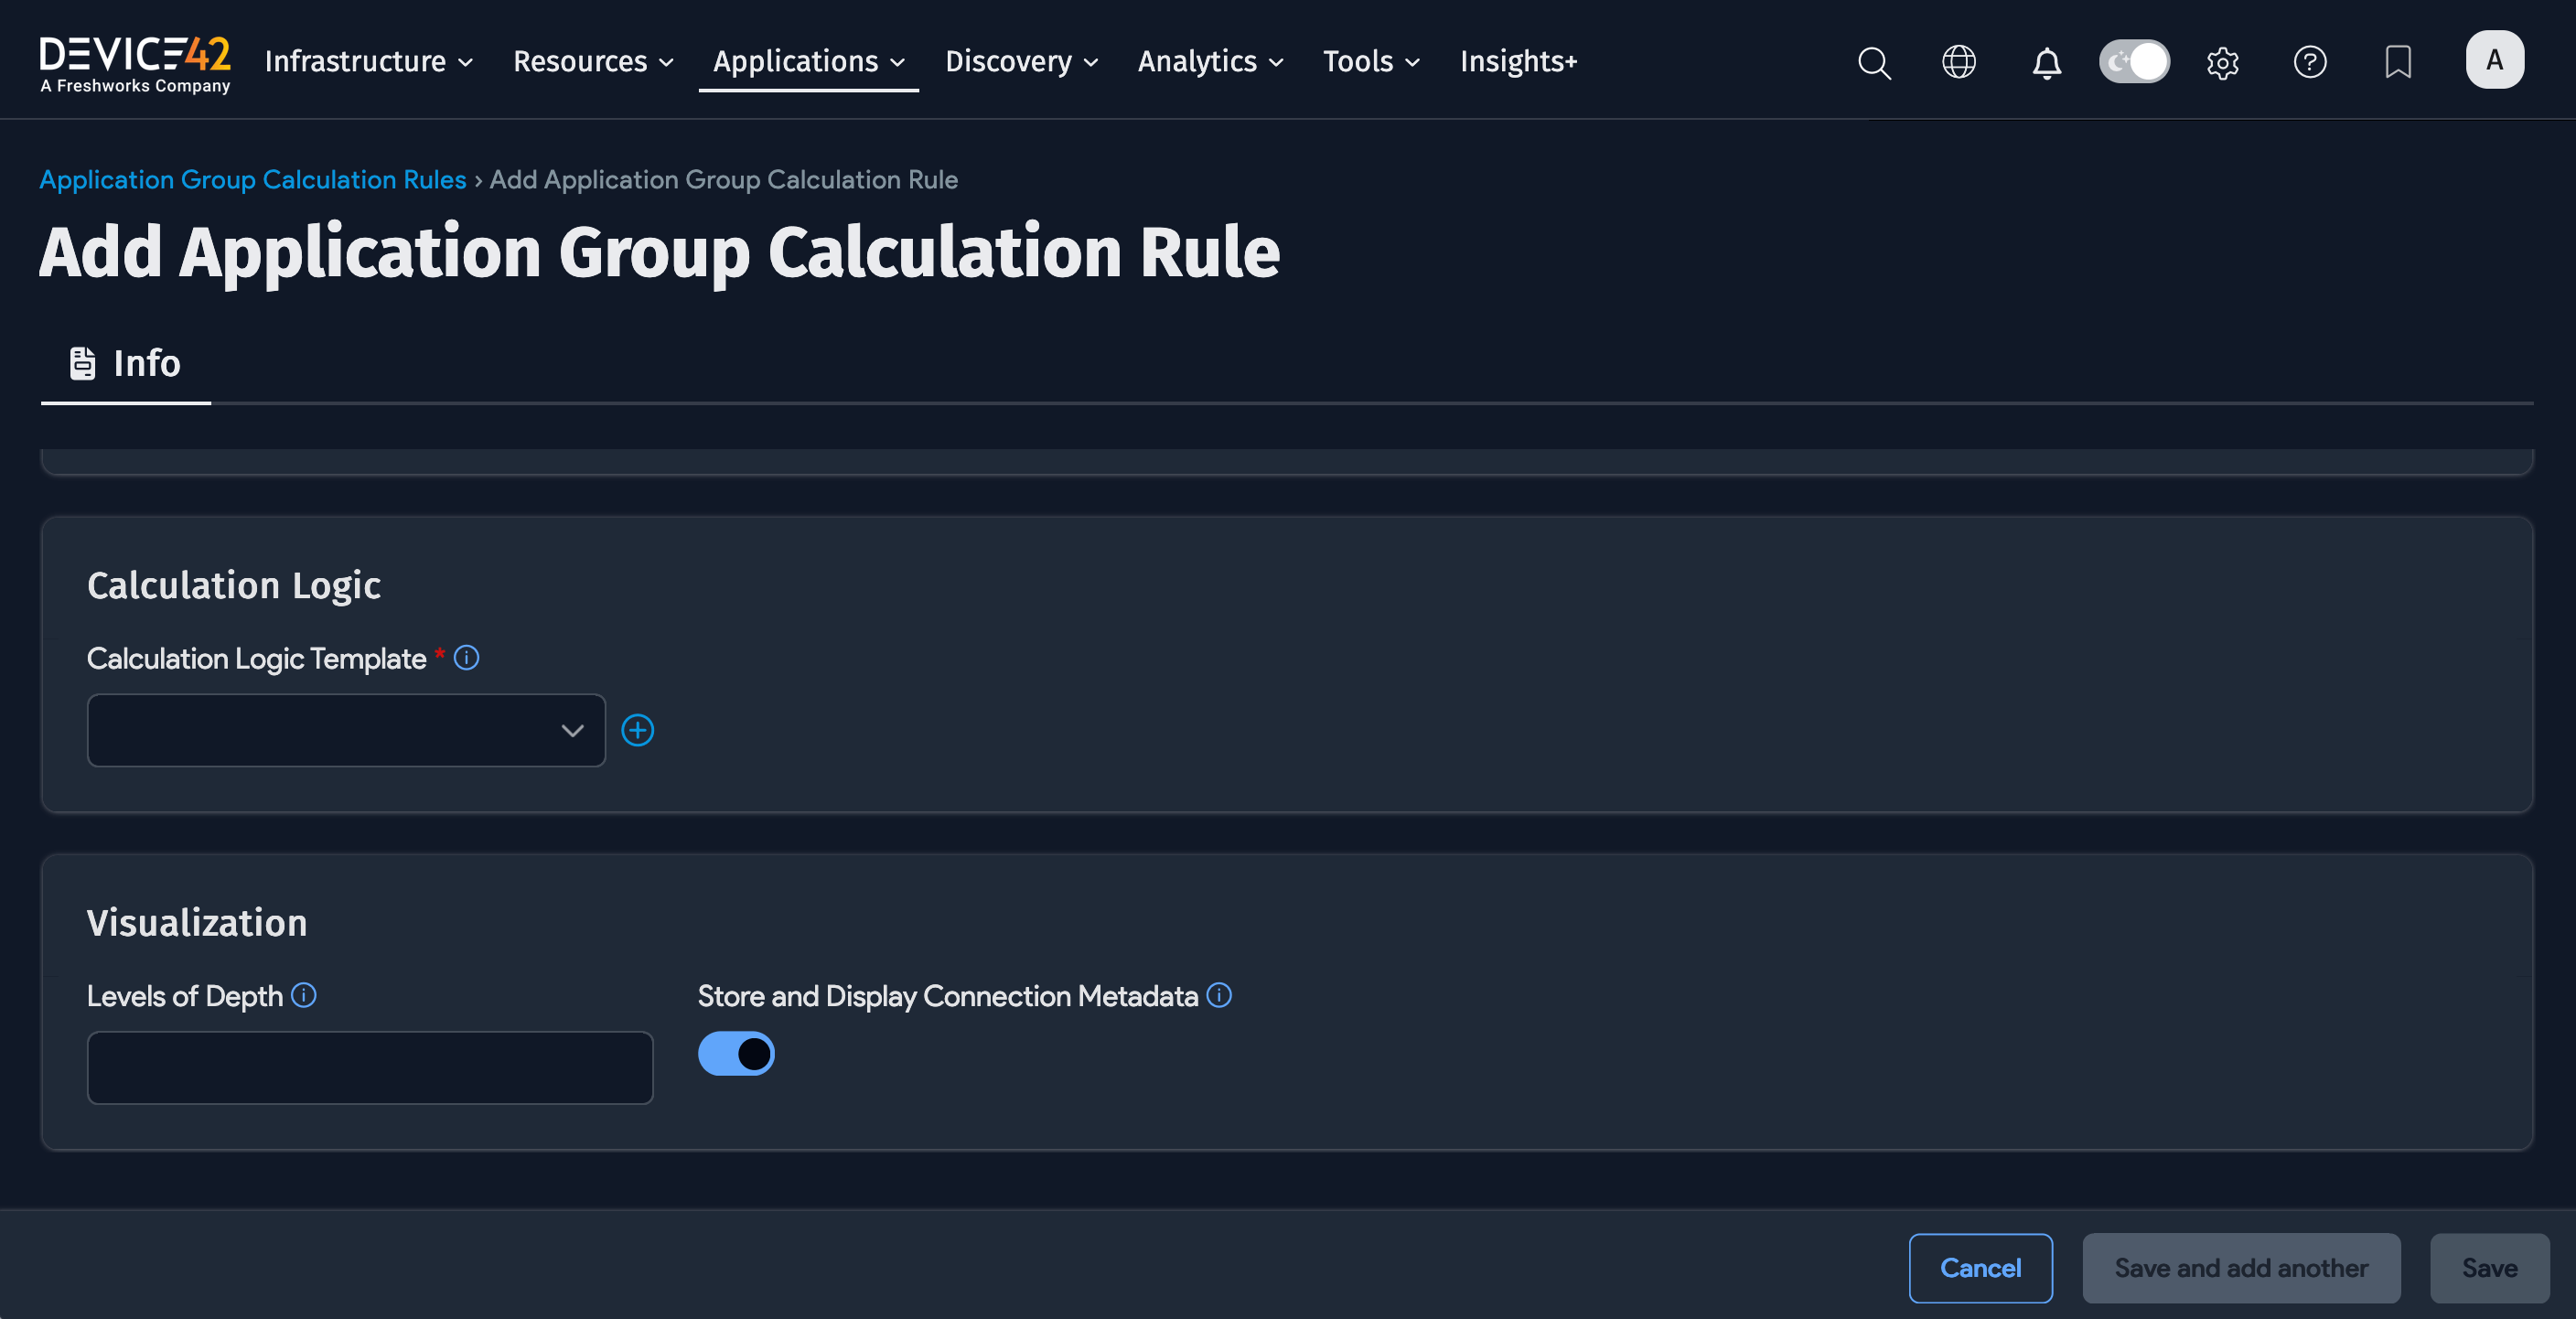Open the Calculation Logic Template dropdown
Image resolution: width=2576 pixels, height=1319 pixels.
click(346, 730)
